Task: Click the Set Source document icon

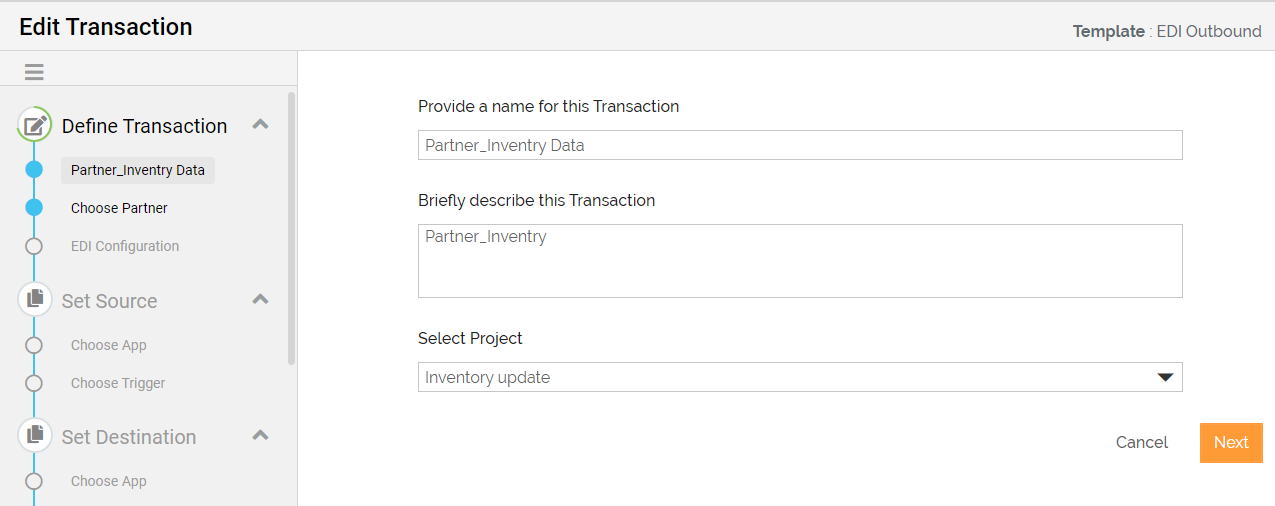Action: (35, 300)
